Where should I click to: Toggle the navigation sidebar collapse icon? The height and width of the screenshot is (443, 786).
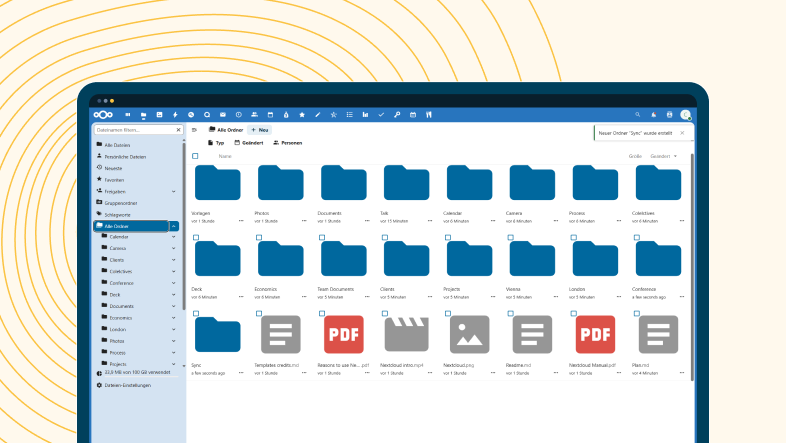click(194, 130)
